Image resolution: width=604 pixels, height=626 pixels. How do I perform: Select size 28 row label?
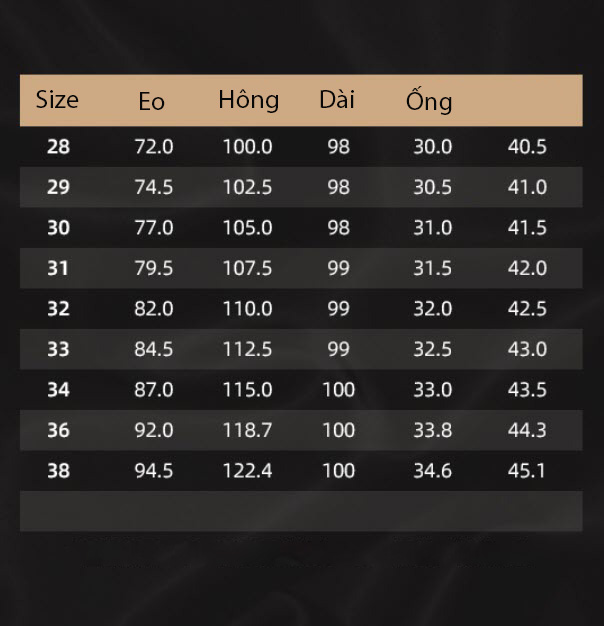tap(58, 147)
